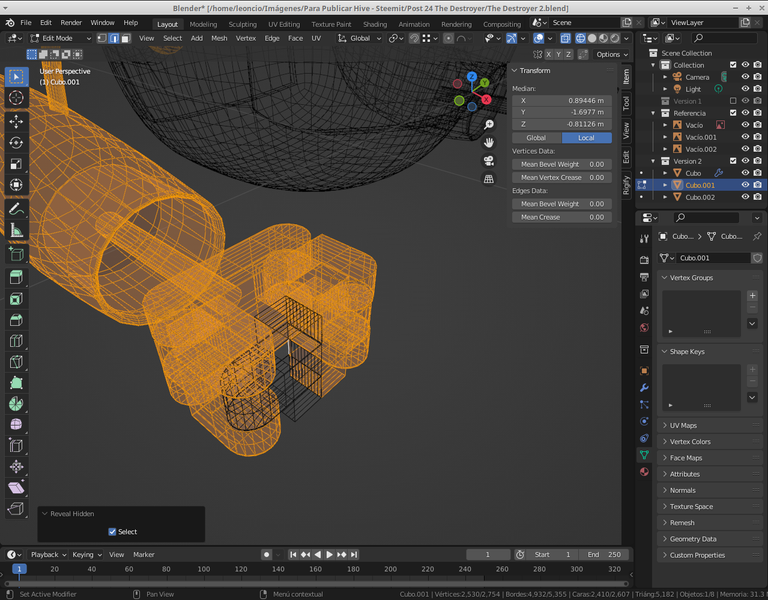768x600 pixels.
Task: Switch orthographic/perspective grid icon
Action: [489, 179]
